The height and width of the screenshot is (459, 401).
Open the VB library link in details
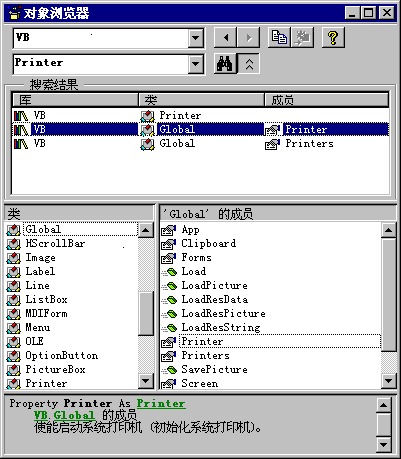41,415
